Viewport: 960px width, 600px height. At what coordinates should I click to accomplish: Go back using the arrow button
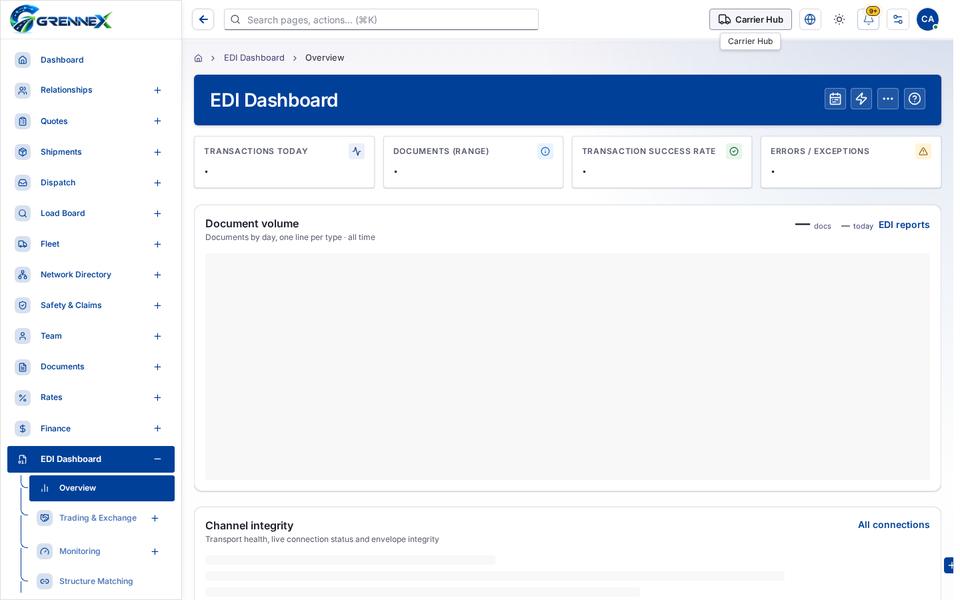pyautogui.click(x=203, y=20)
